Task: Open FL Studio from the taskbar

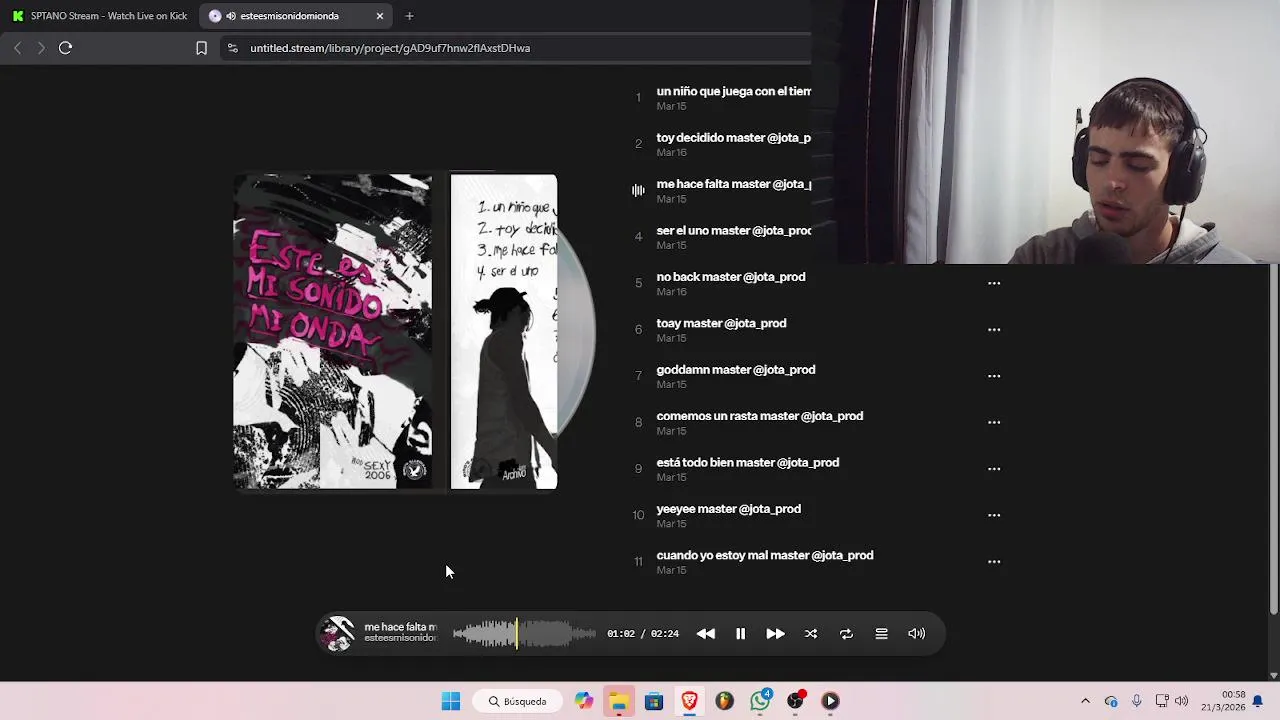Action: 724,701
